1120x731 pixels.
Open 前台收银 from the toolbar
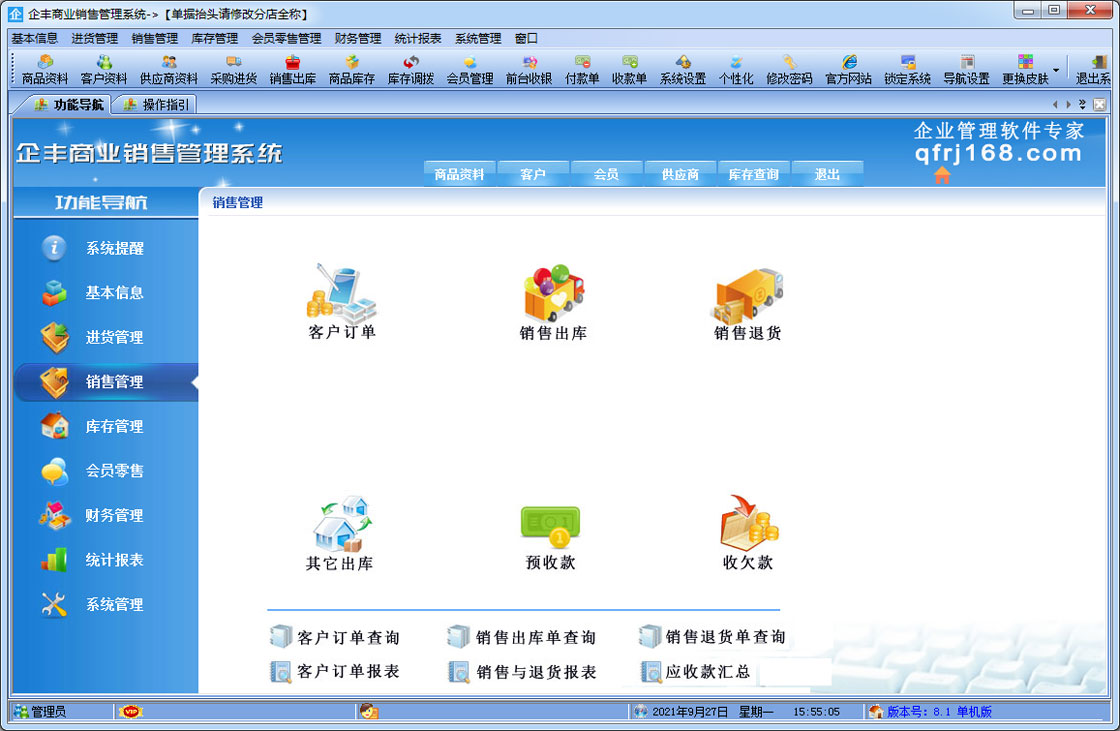tap(529, 69)
